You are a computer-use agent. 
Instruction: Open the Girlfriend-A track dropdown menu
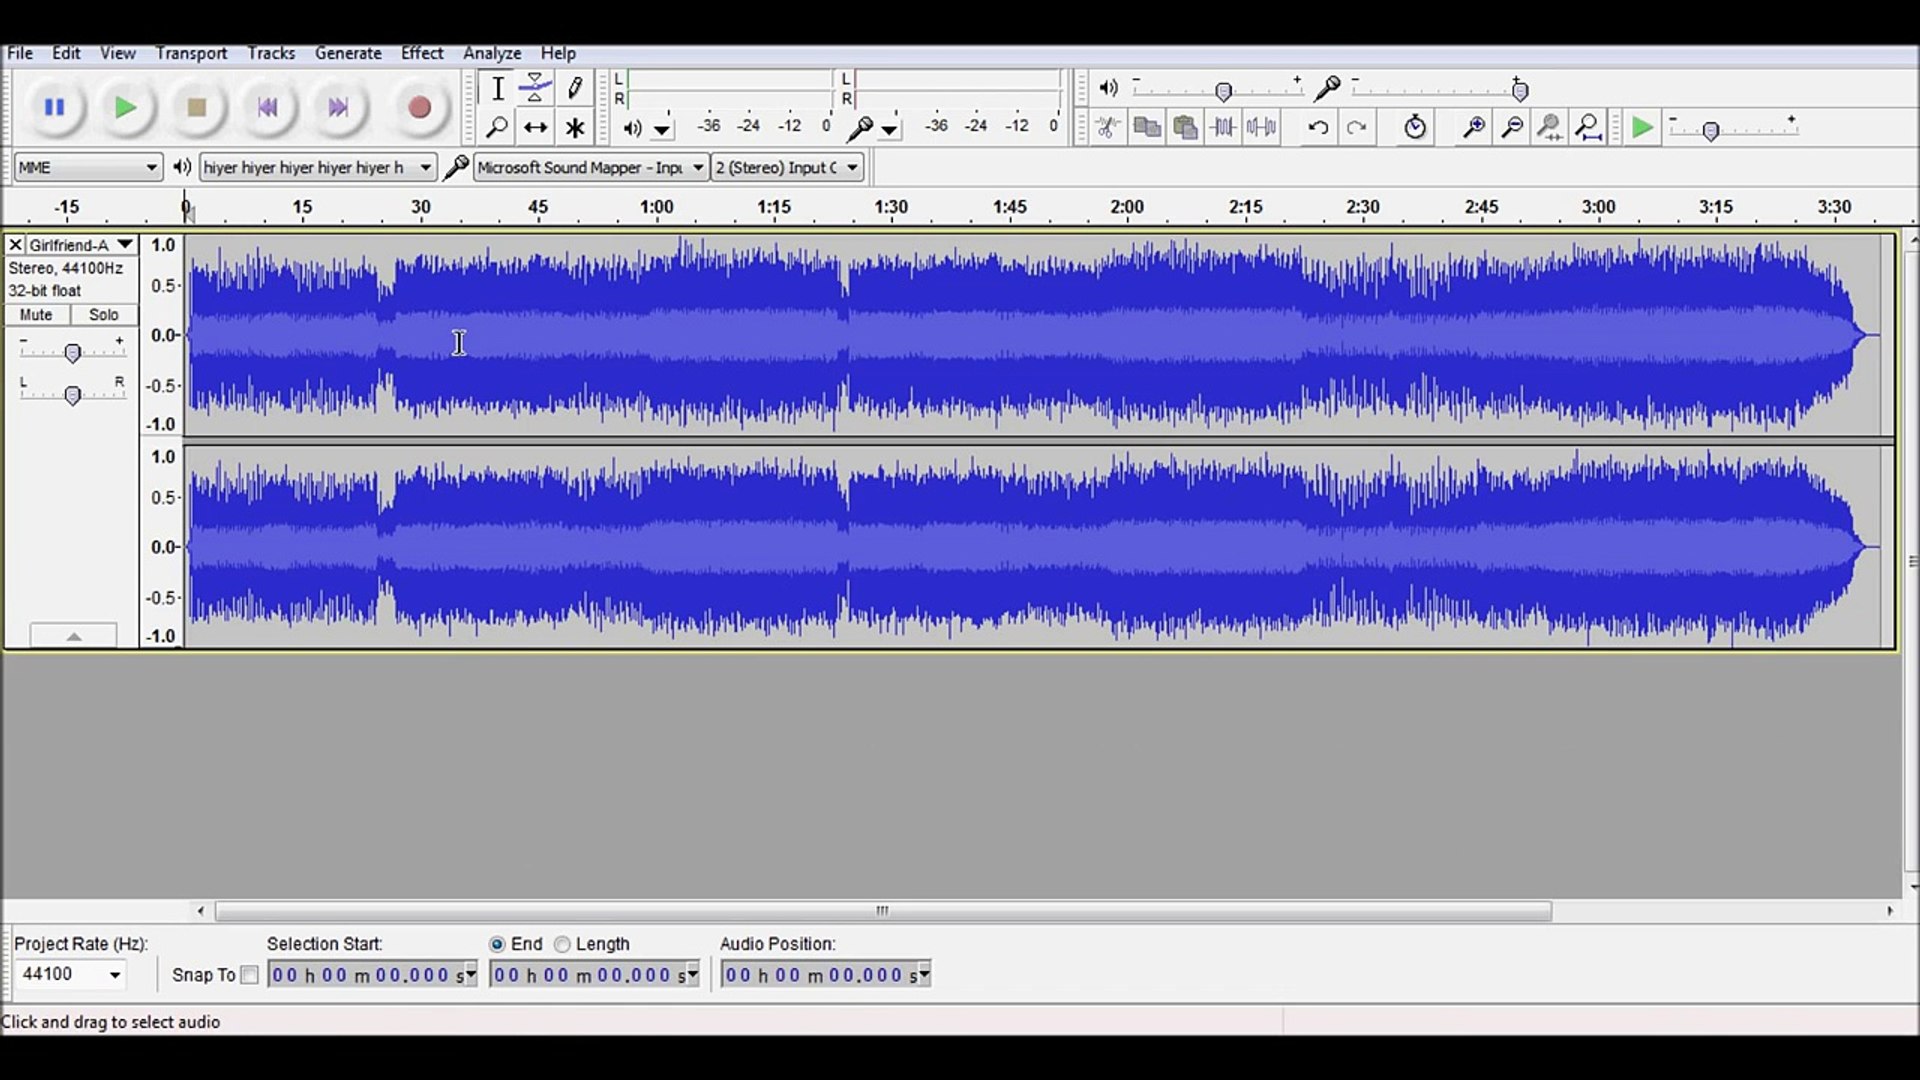125,244
